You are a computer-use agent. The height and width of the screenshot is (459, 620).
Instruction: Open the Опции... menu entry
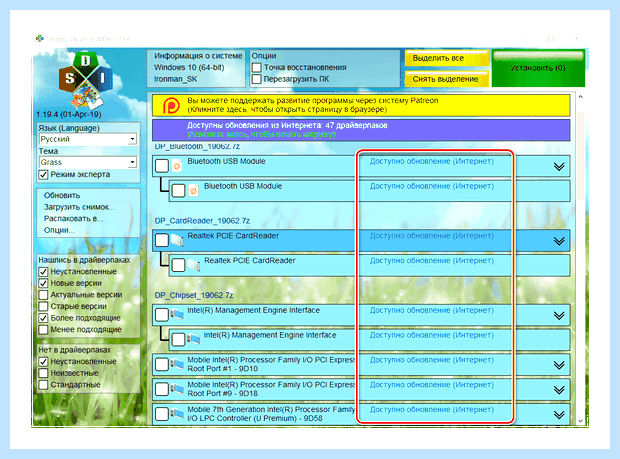point(59,230)
